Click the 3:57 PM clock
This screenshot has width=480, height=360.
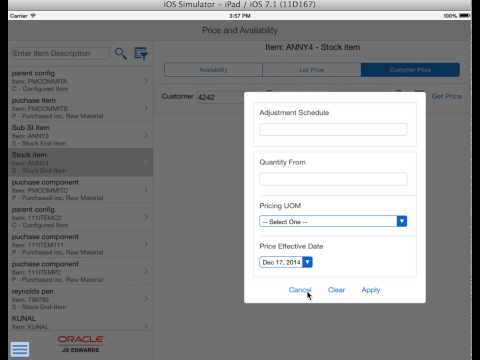(240, 16)
